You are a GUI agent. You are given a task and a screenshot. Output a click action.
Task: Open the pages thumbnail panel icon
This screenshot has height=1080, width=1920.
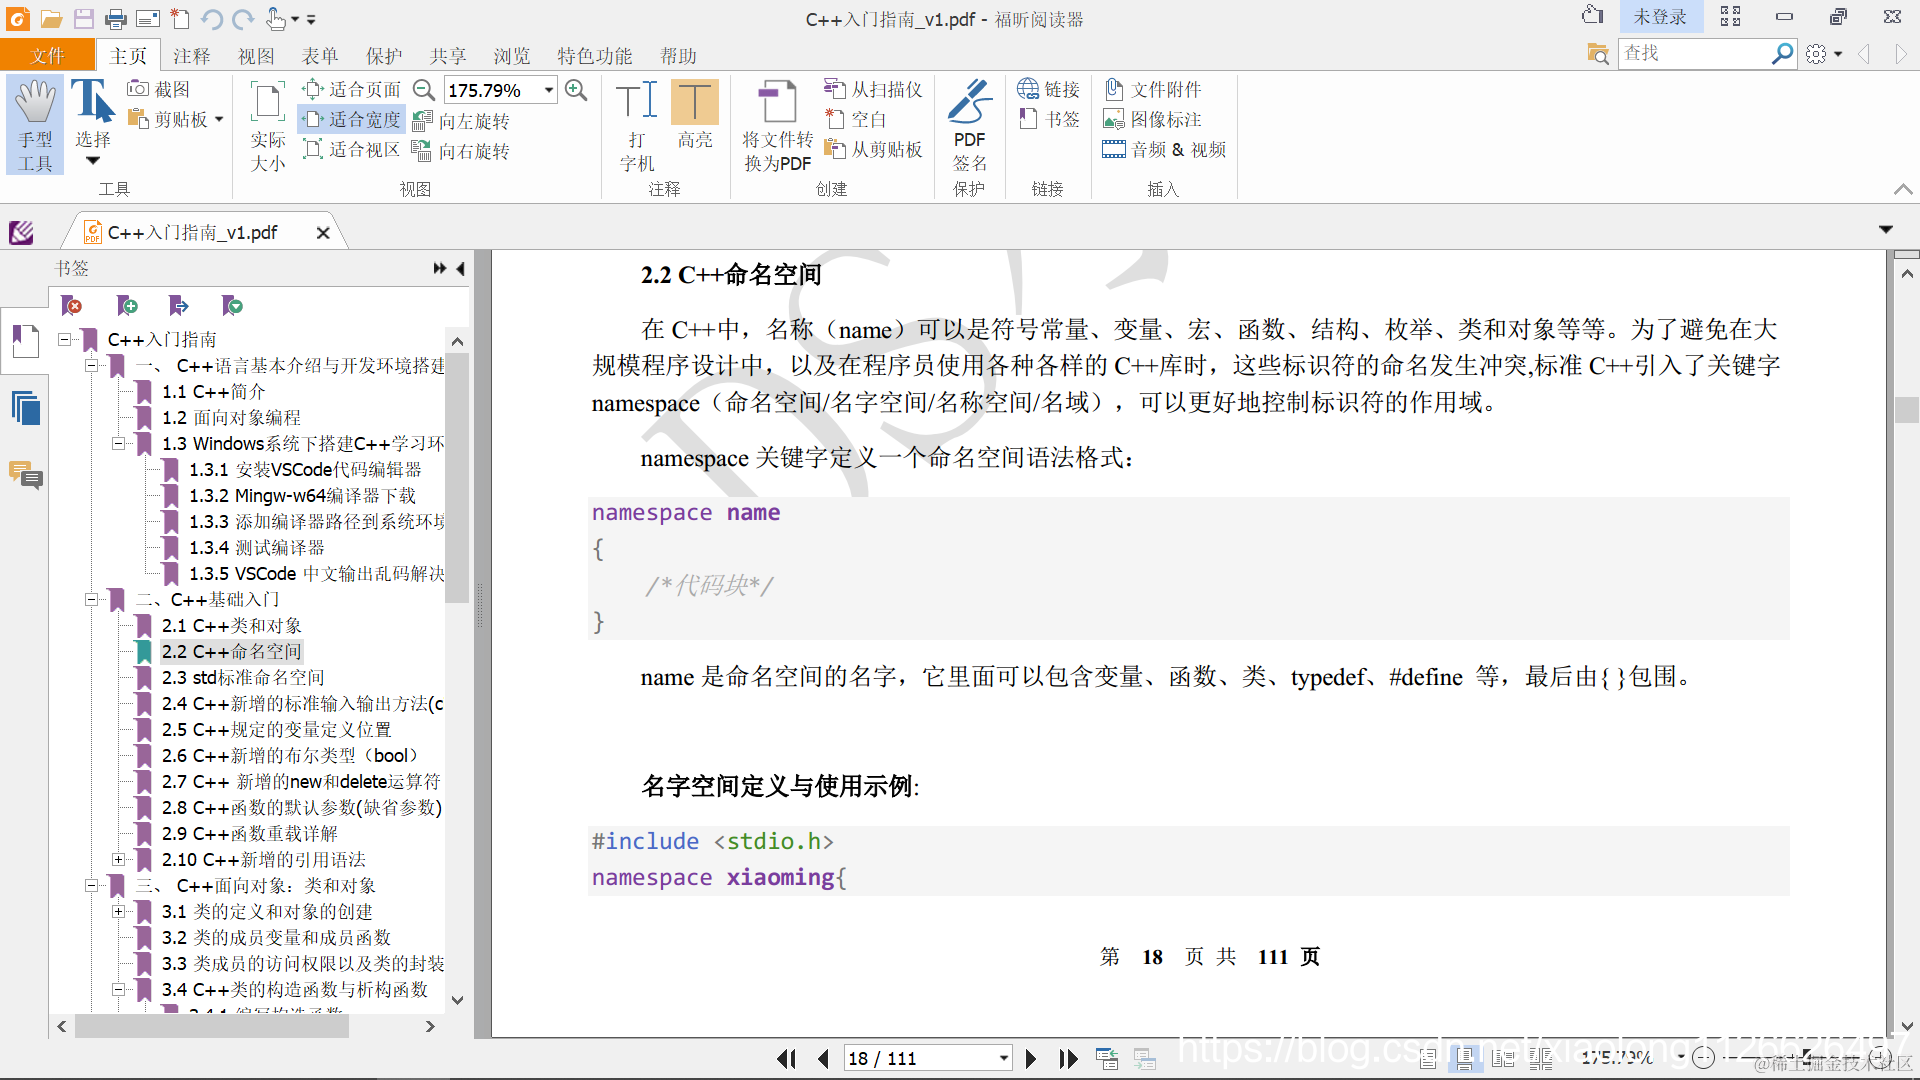point(26,408)
